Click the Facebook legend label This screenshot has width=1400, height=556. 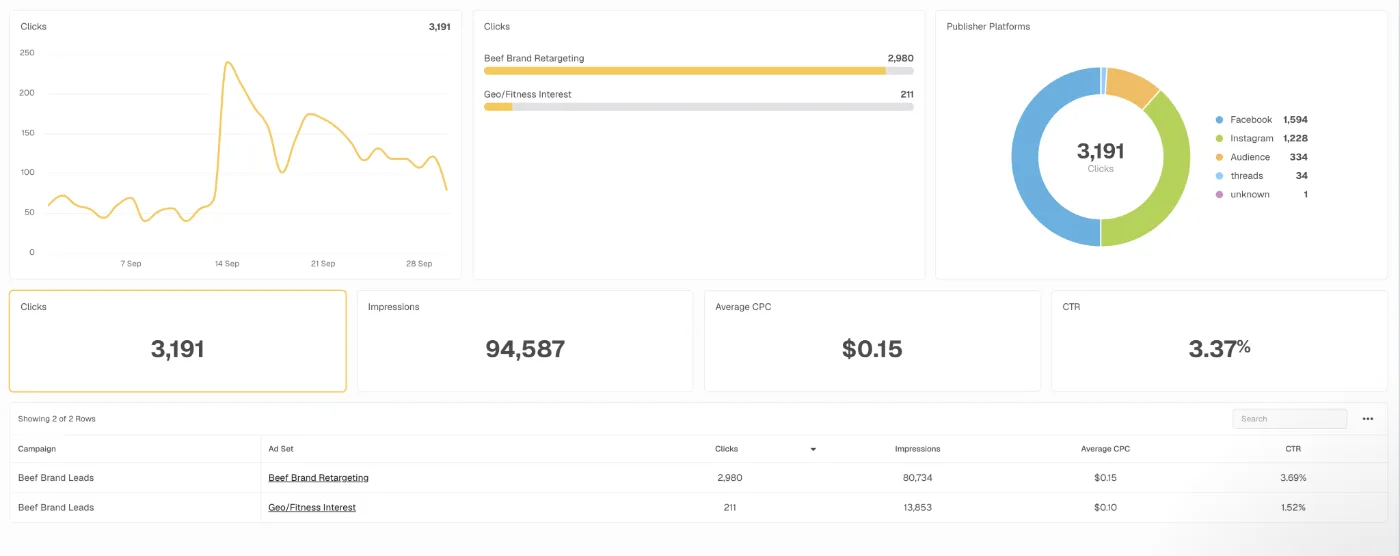[x=1251, y=120]
